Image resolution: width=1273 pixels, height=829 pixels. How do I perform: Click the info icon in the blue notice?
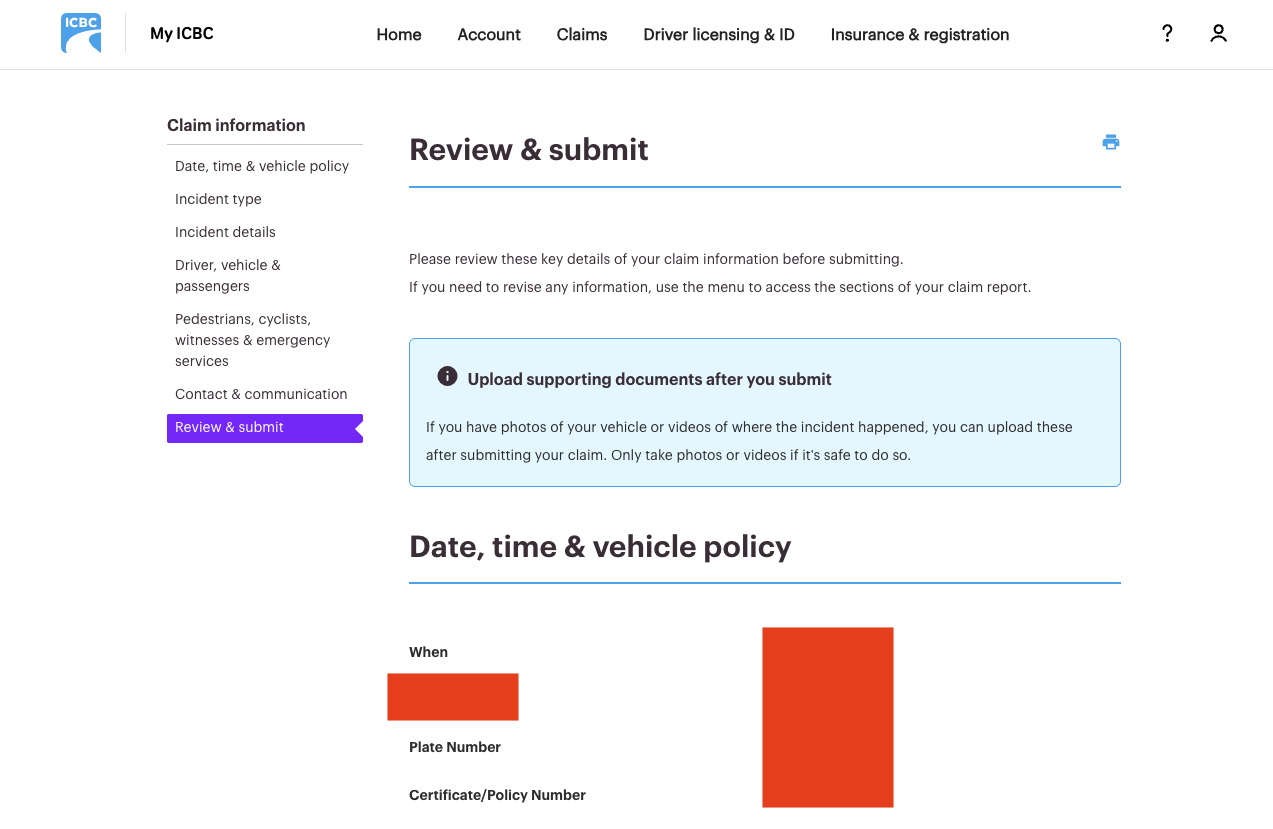tap(447, 376)
